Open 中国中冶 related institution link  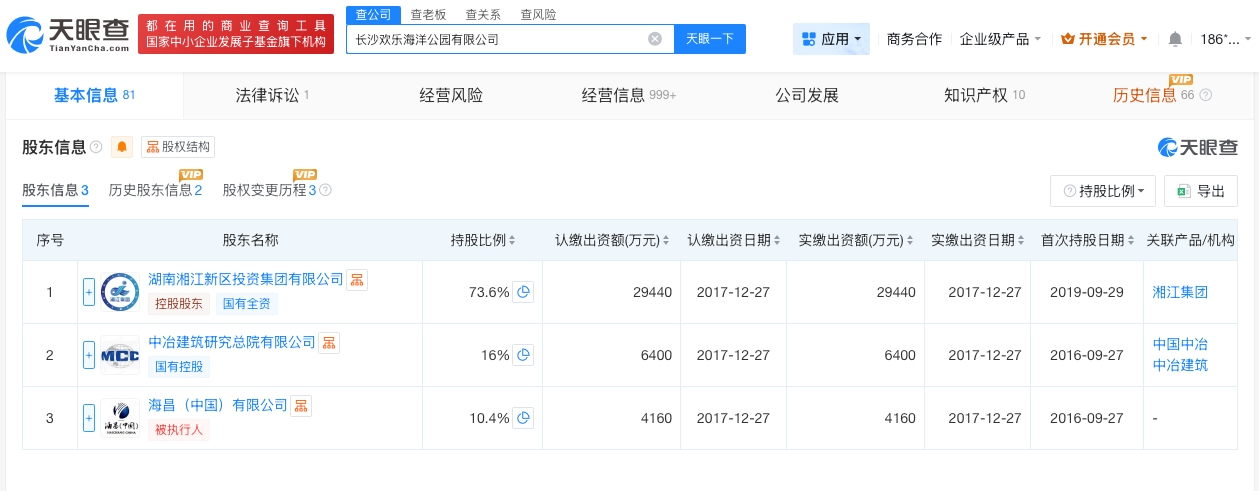pos(1180,344)
